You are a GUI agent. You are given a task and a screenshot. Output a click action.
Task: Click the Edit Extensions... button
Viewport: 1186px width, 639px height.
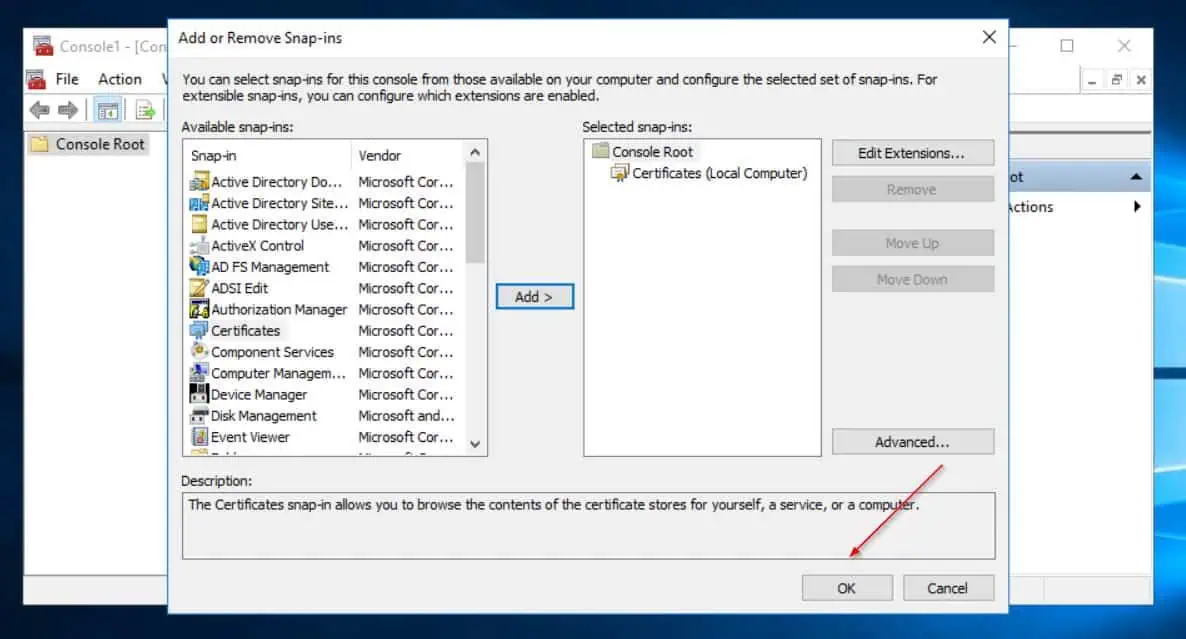(x=913, y=153)
